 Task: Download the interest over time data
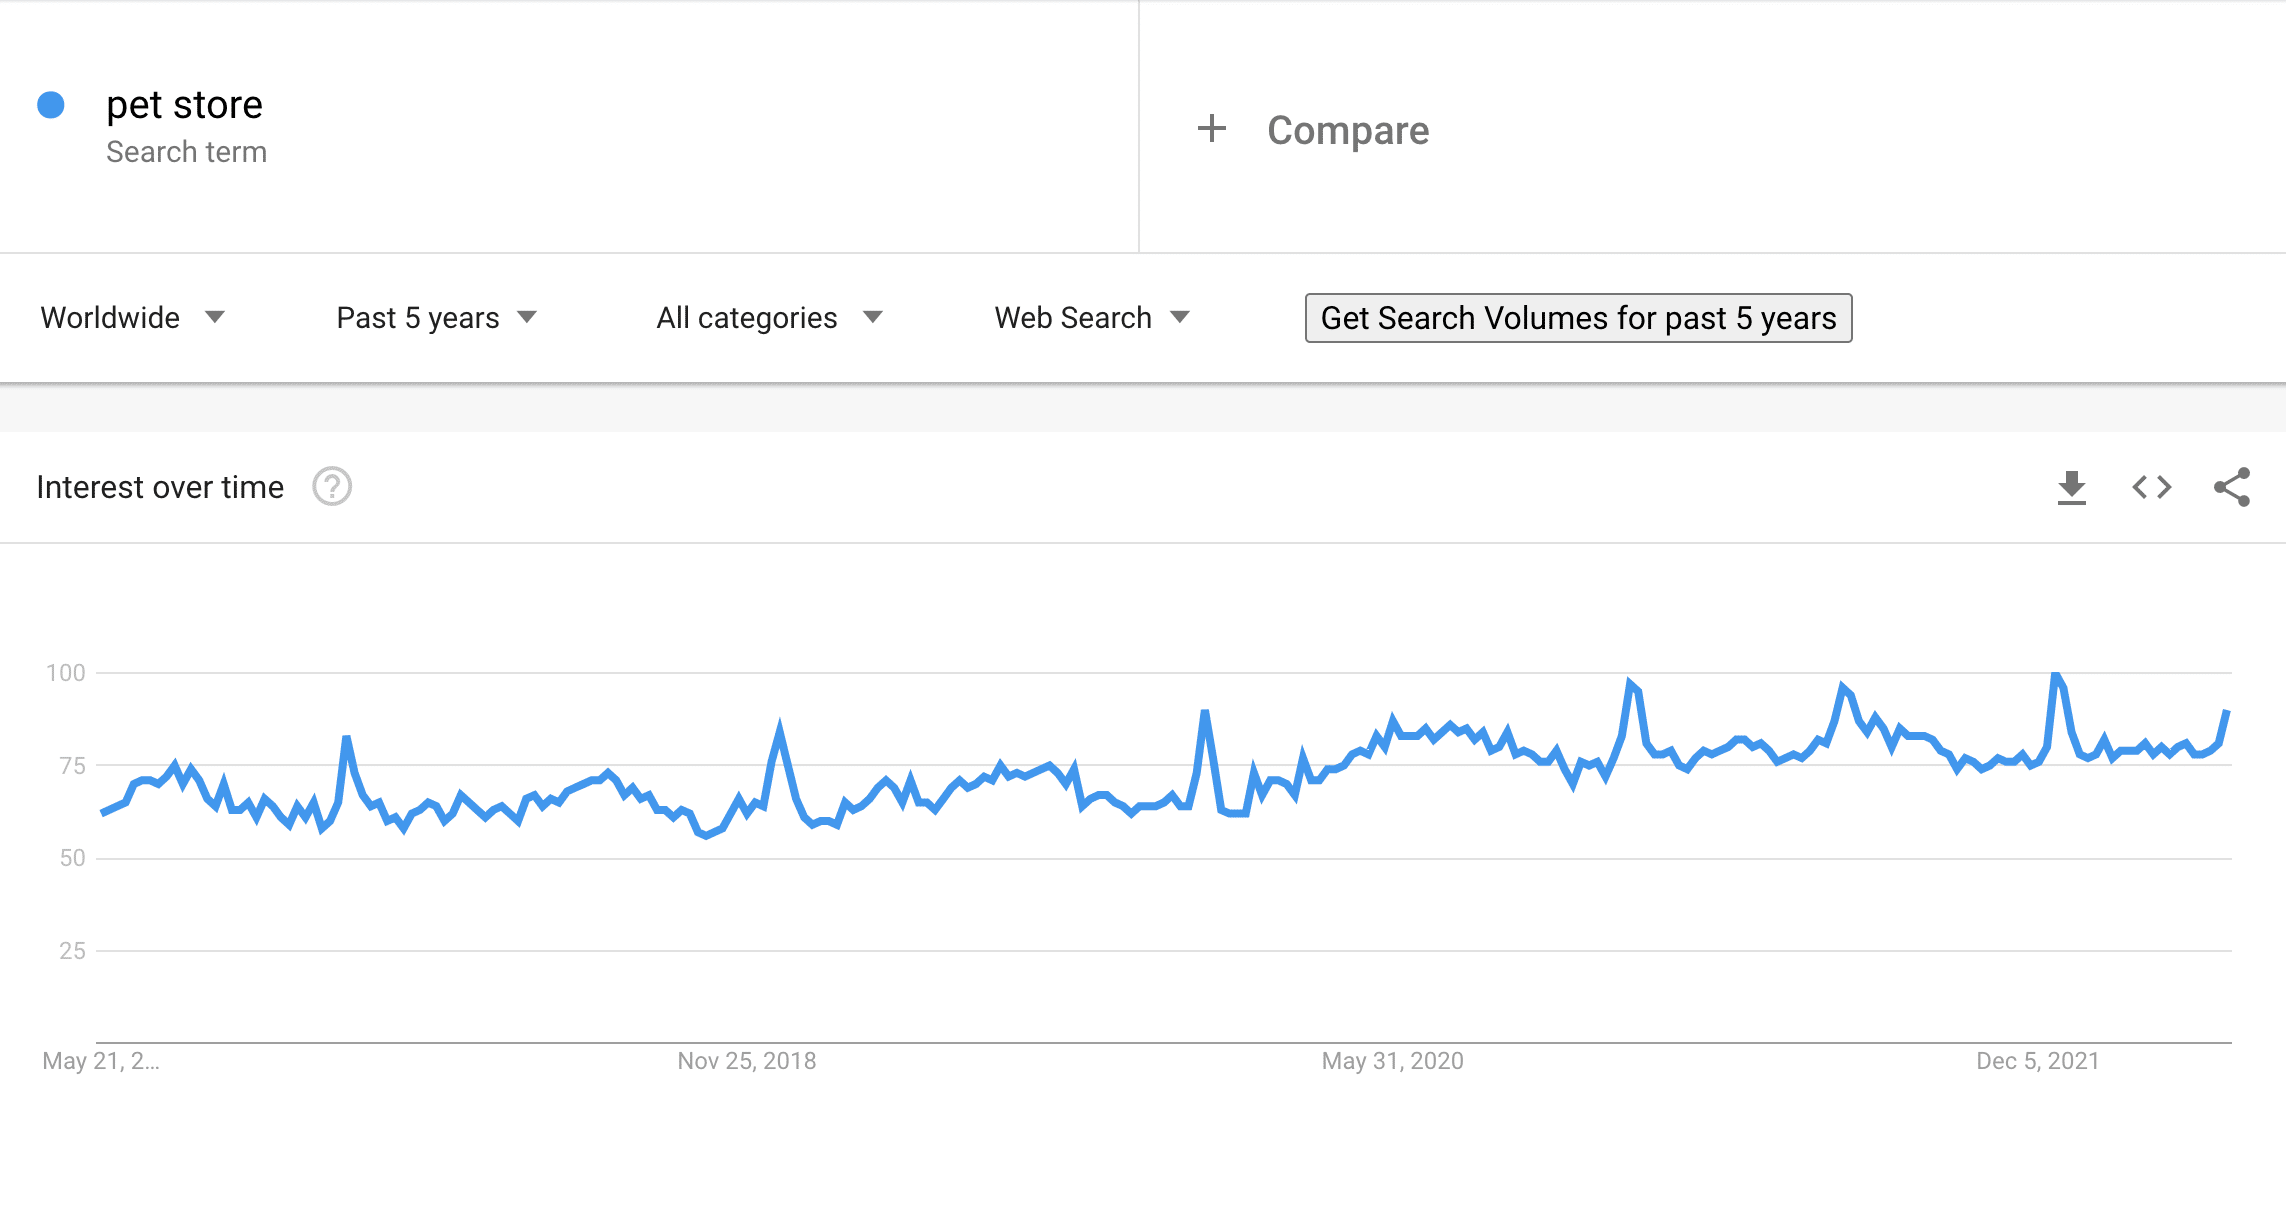tap(2071, 488)
